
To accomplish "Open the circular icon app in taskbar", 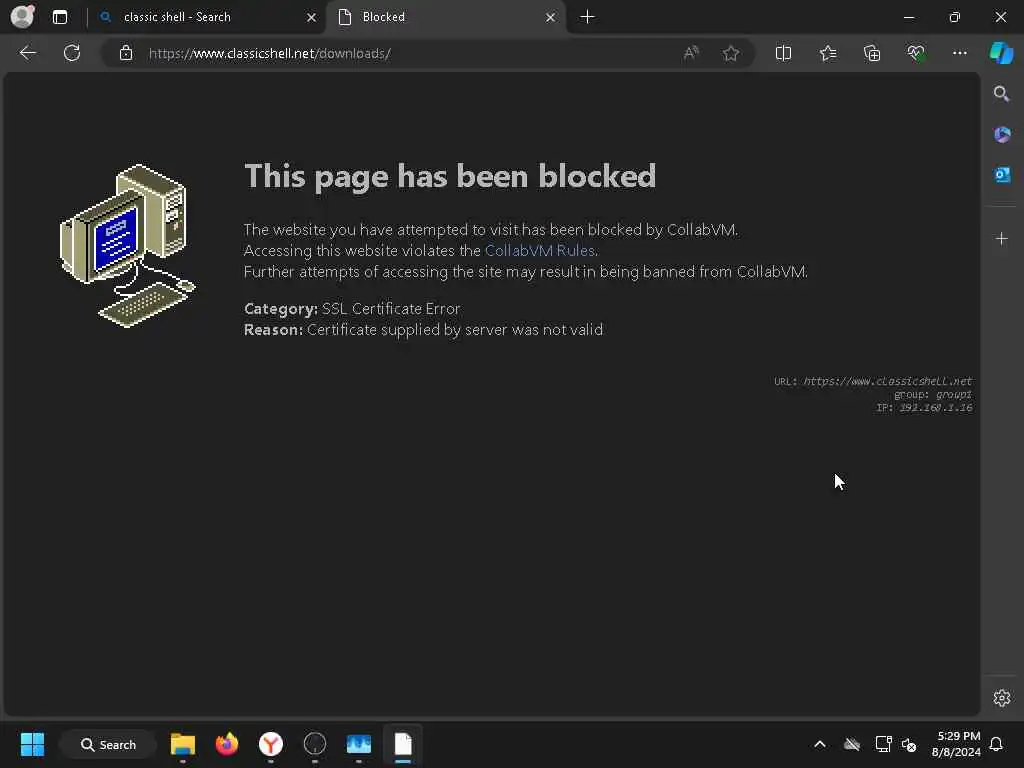I will 315,744.
